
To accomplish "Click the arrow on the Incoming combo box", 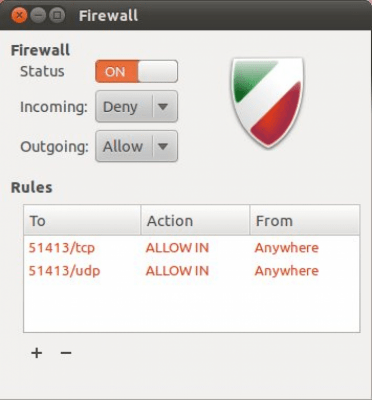I will (x=163, y=107).
